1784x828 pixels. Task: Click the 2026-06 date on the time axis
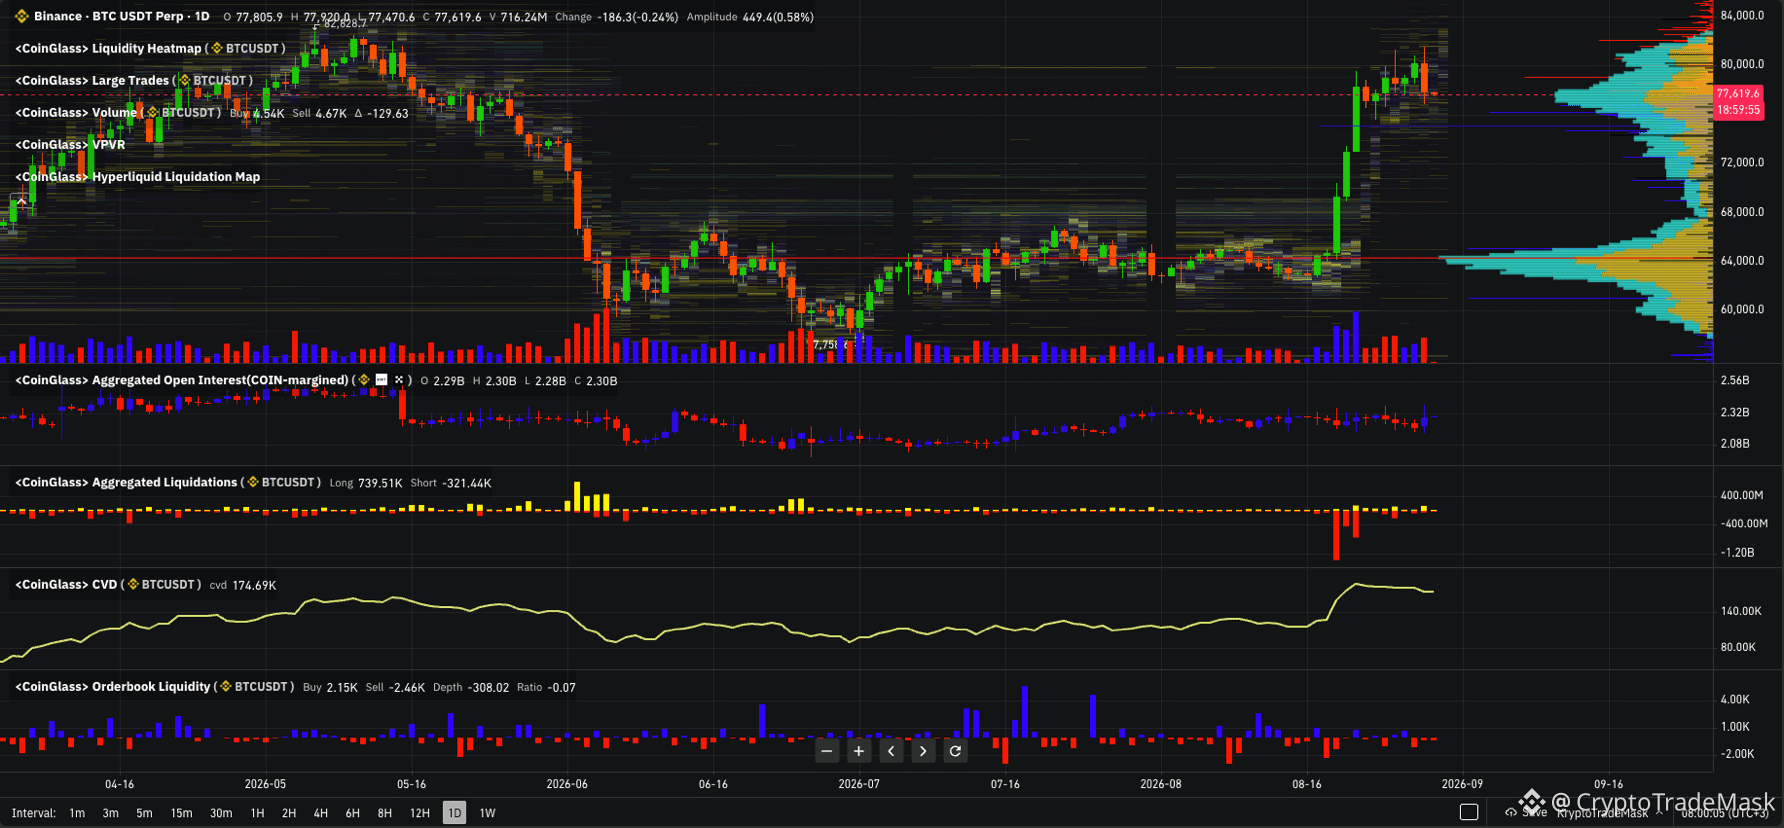pyautogui.click(x=567, y=784)
